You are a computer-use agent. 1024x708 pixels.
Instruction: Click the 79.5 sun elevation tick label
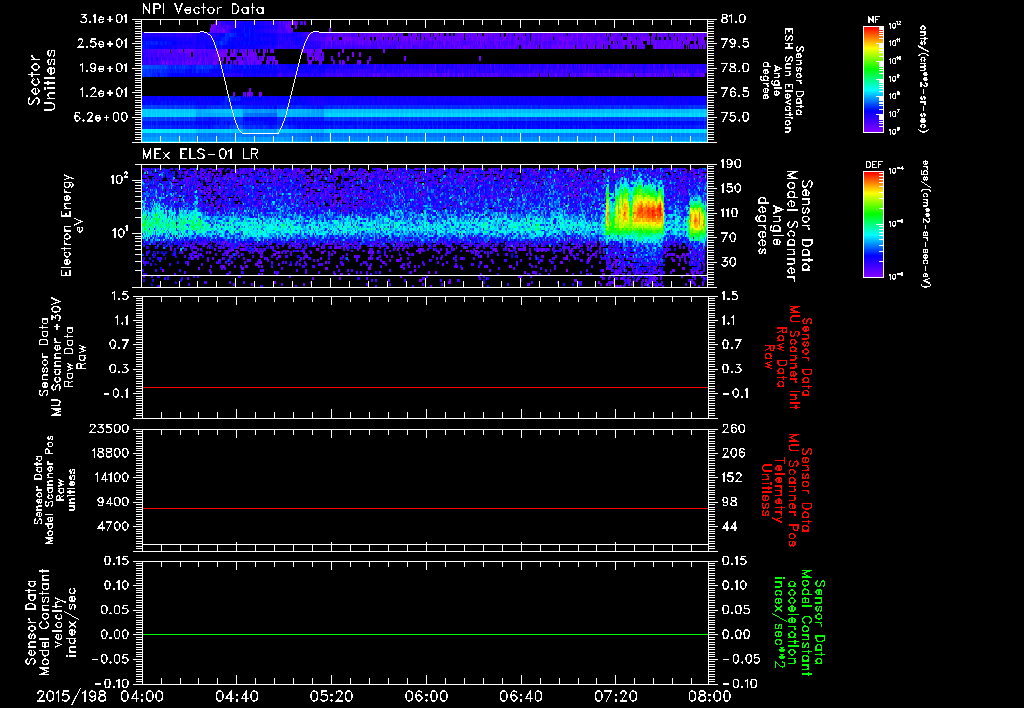[735, 43]
